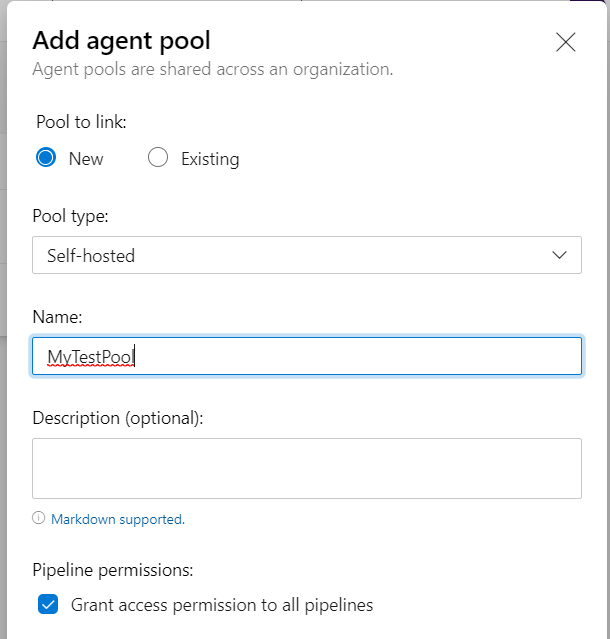The width and height of the screenshot is (610, 639).
Task: Click the Pool type: label
Action: point(70,216)
